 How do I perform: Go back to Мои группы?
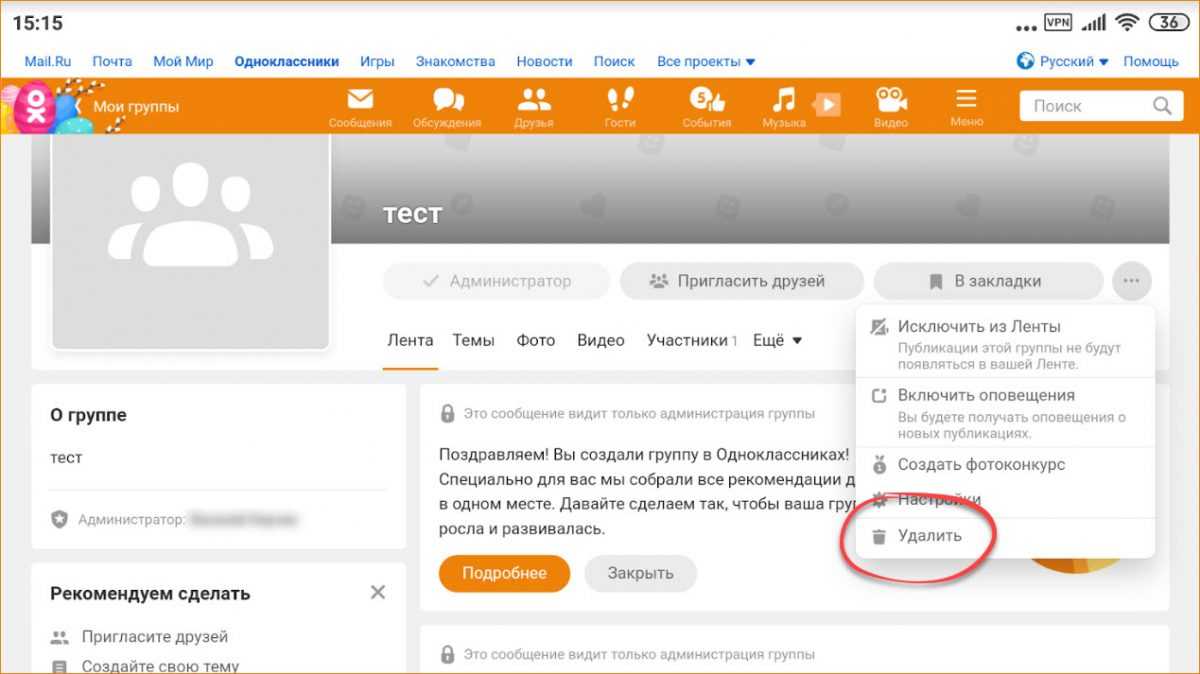129,106
